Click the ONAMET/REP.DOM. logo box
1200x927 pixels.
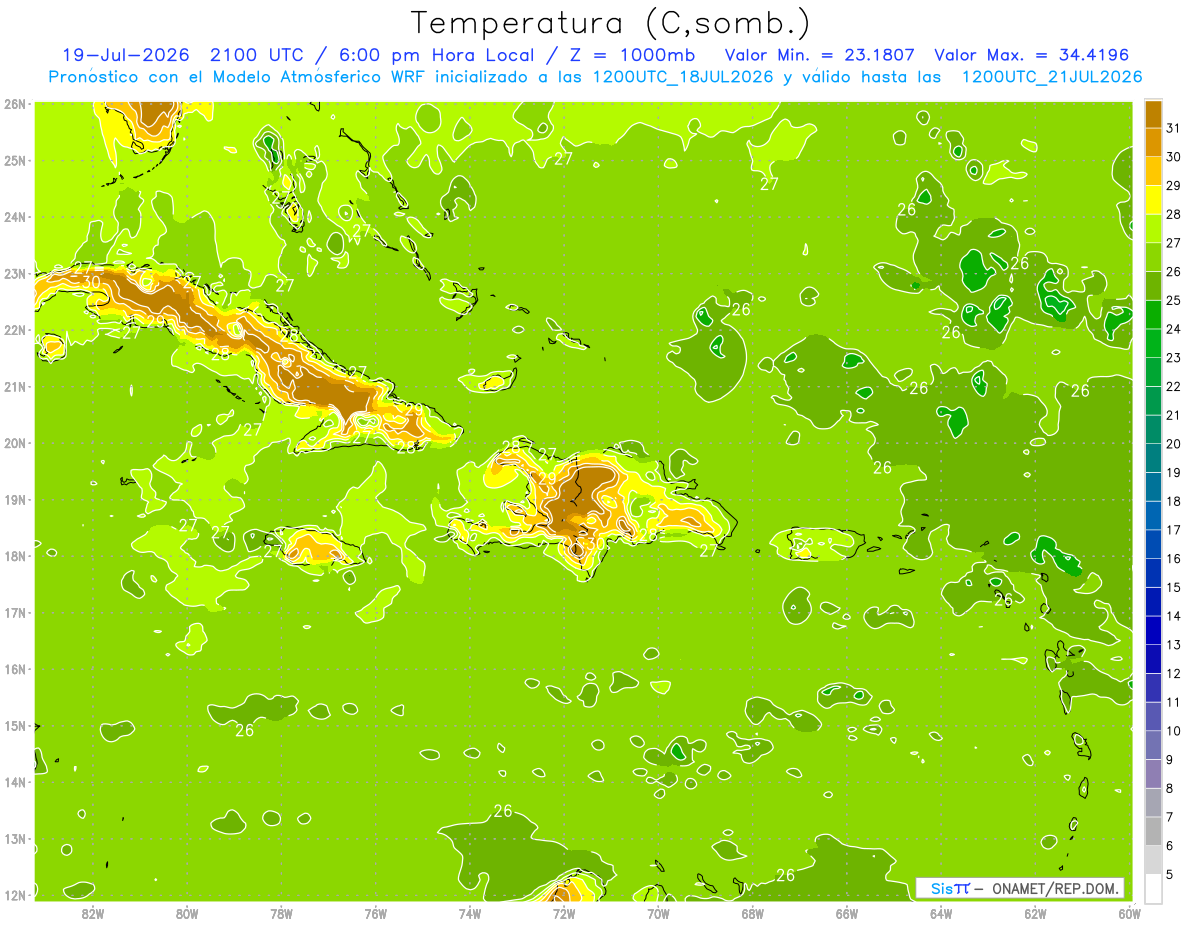point(1020,888)
